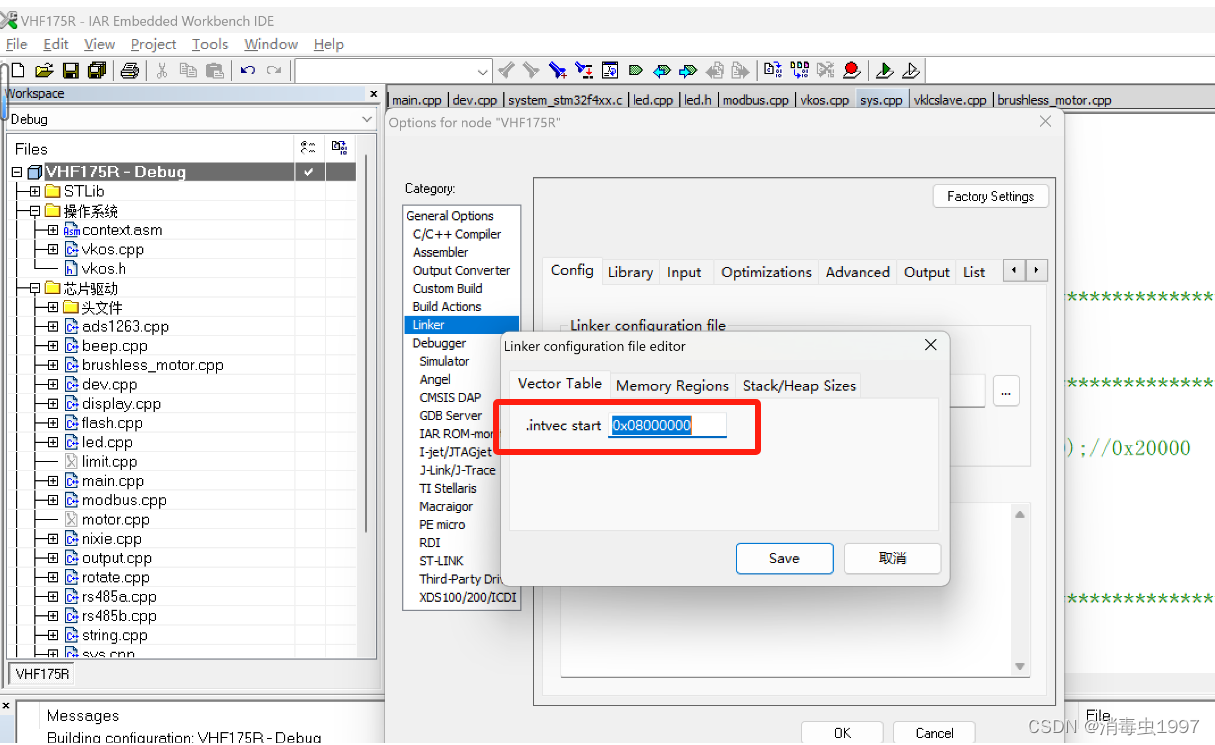
Task: Click the Options lower pane scroll-down arrow
Action: pyautogui.click(x=1020, y=666)
